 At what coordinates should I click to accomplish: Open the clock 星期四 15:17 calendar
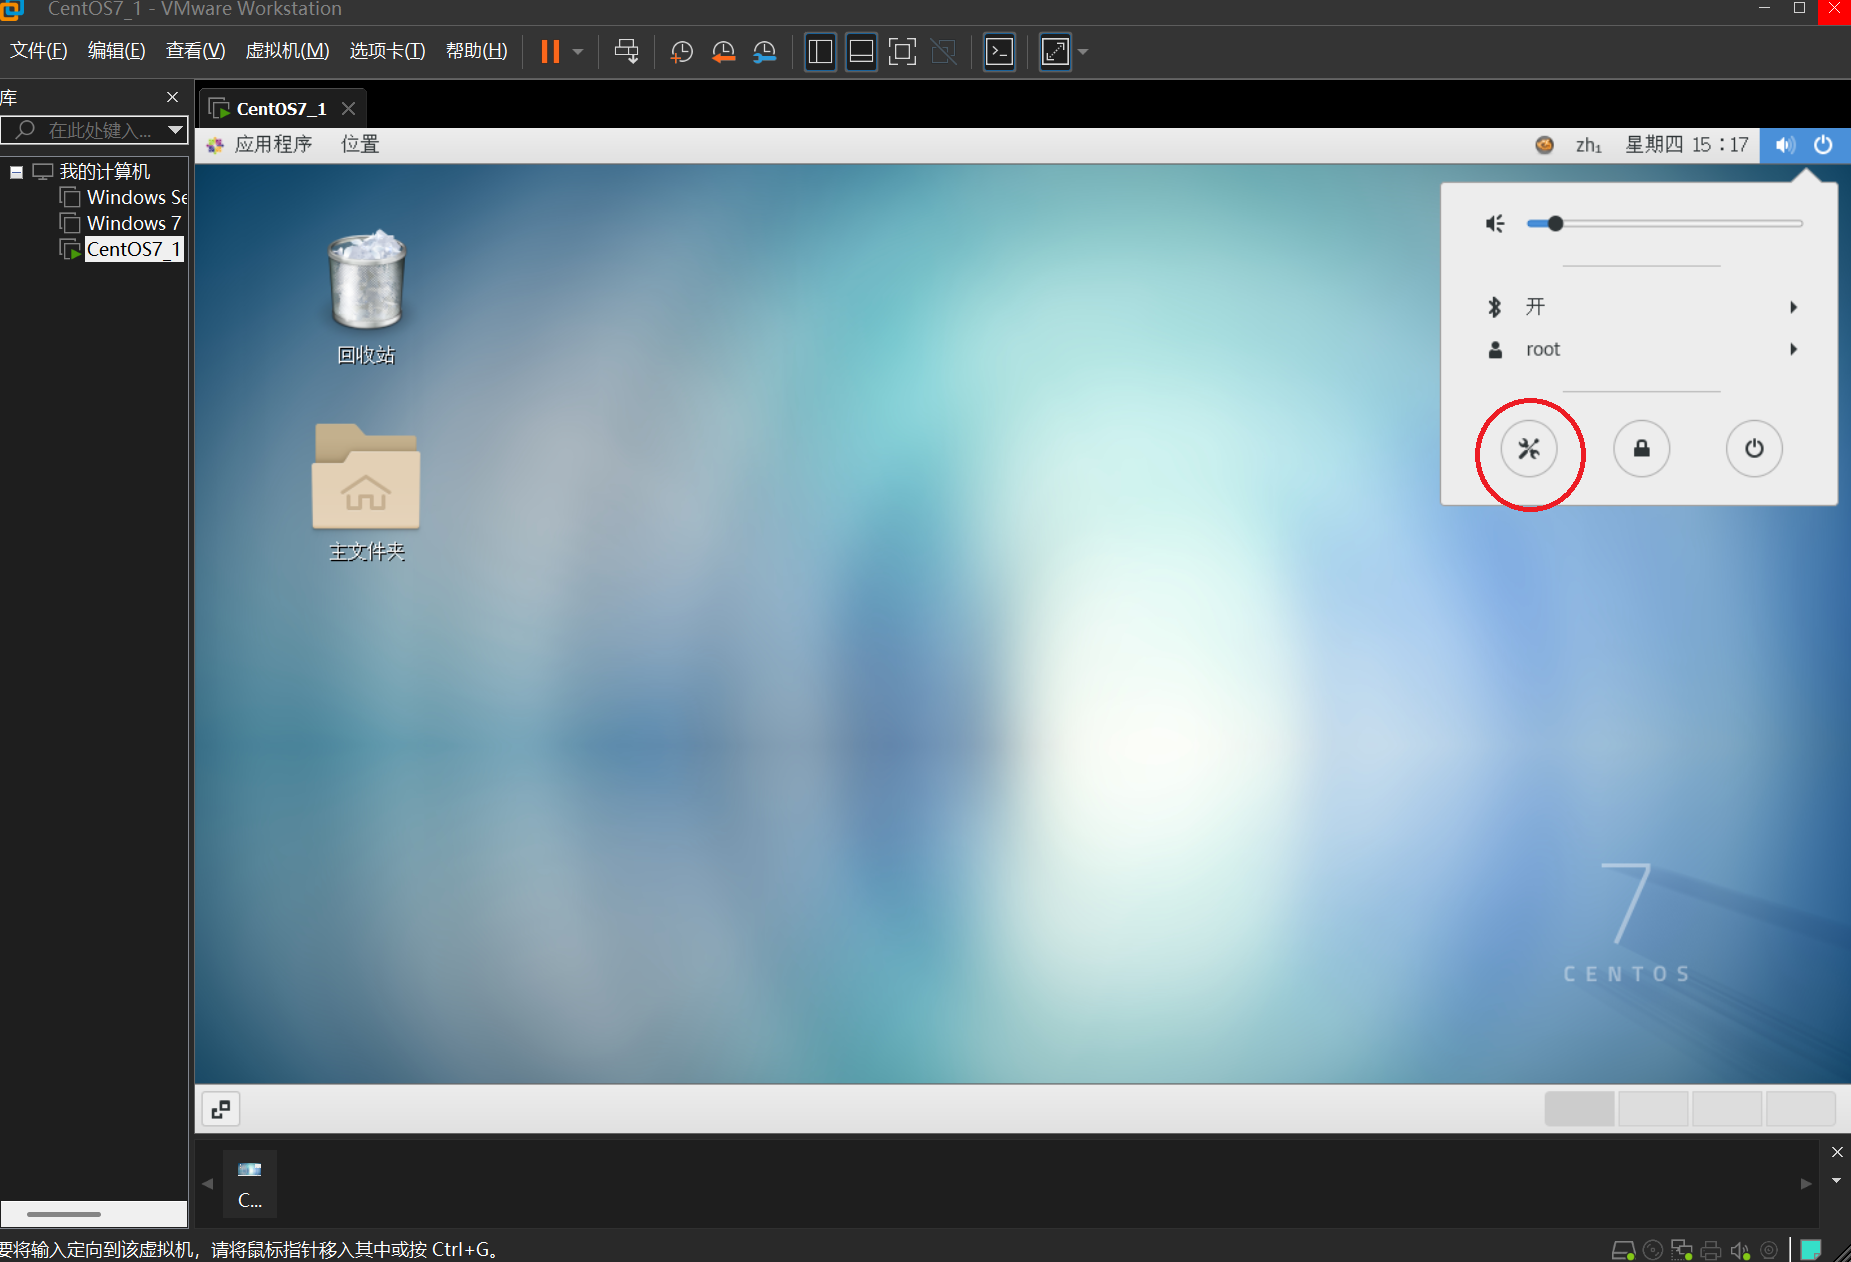pyautogui.click(x=1686, y=145)
